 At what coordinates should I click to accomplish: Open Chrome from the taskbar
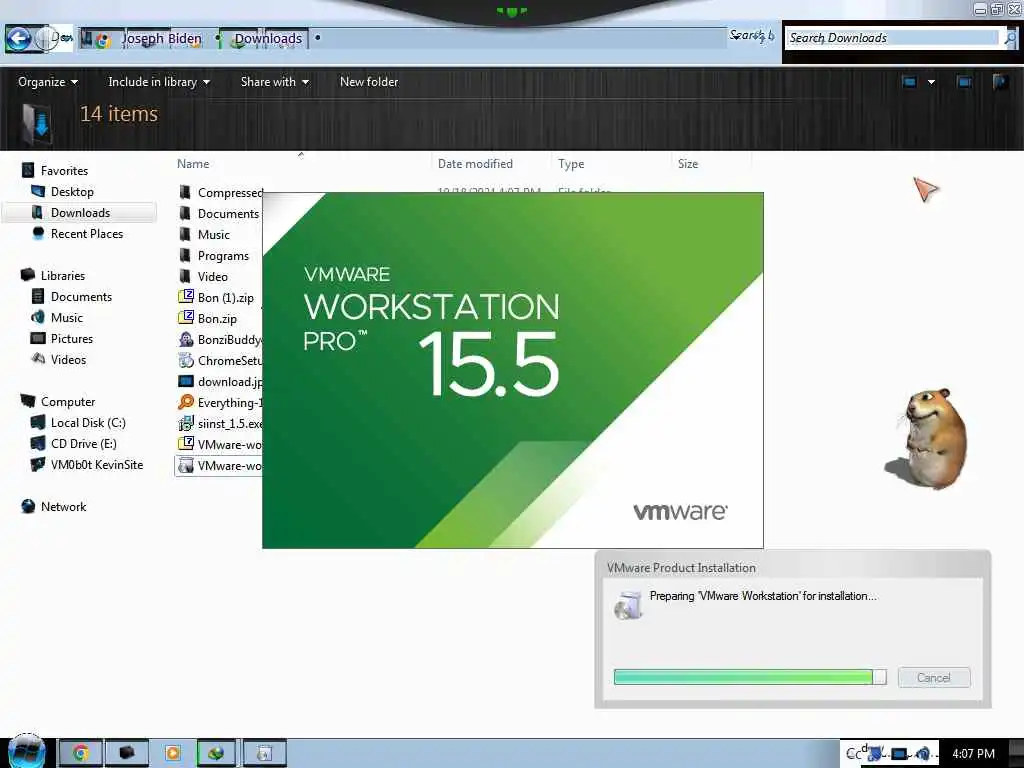click(x=81, y=753)
